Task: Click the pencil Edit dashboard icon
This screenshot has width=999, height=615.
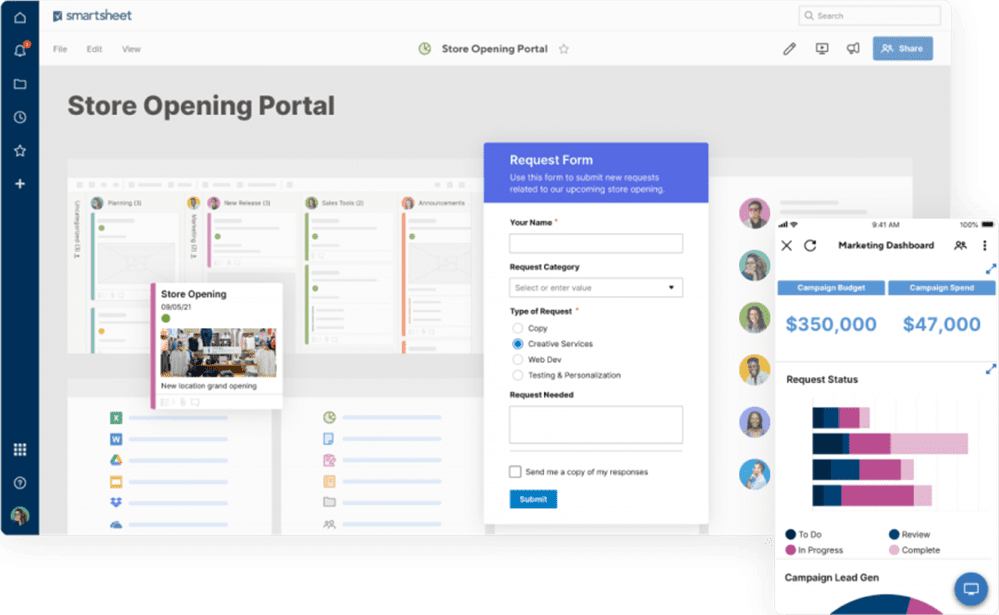Action: point(789,48)
